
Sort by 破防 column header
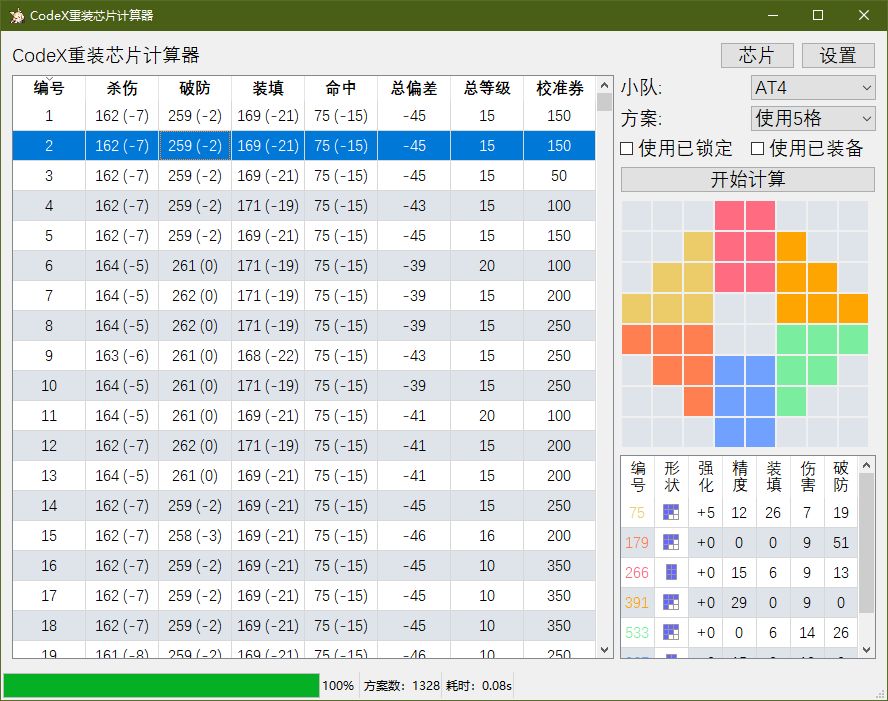(x=195, y=88)
